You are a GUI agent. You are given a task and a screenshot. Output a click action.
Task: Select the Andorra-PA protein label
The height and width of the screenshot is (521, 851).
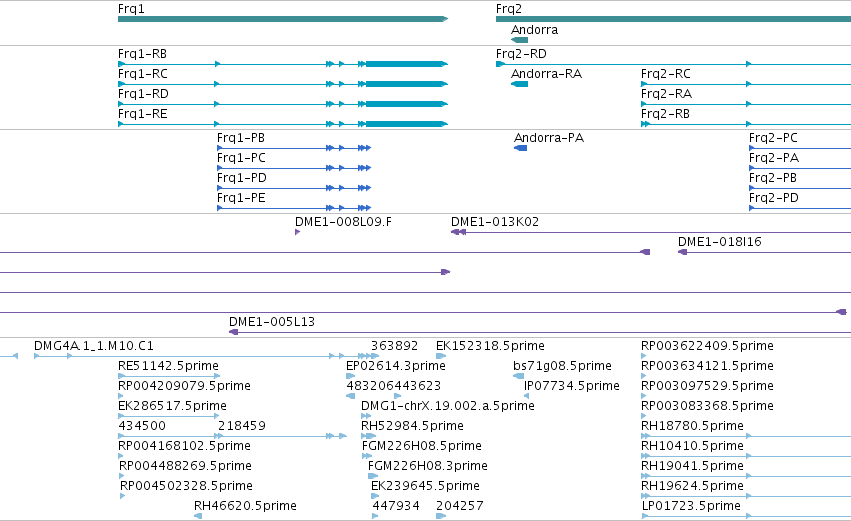point(549,138)
